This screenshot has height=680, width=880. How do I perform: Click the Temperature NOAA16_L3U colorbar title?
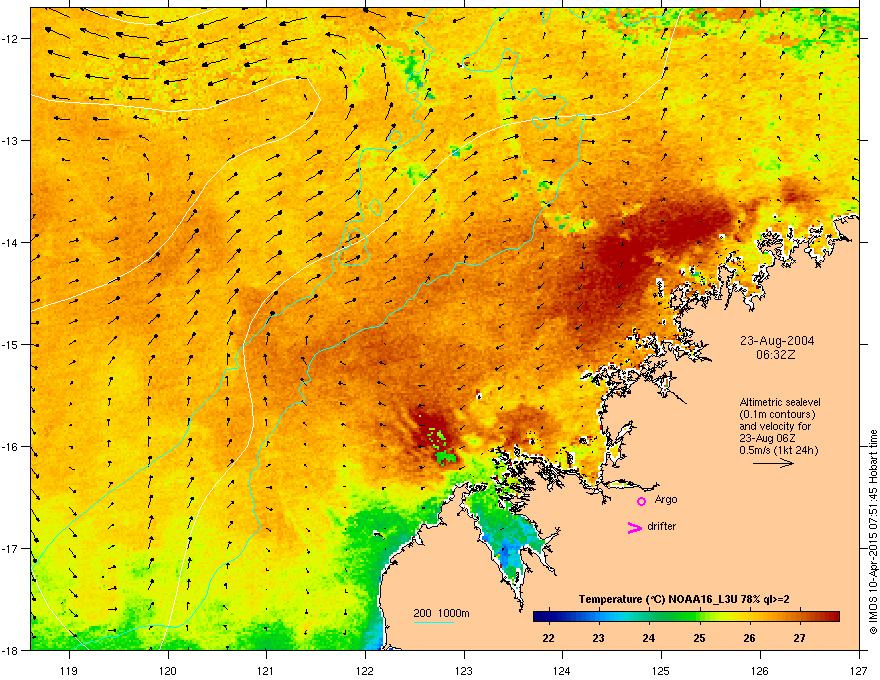pyautogui.click(x=684, y=599)
